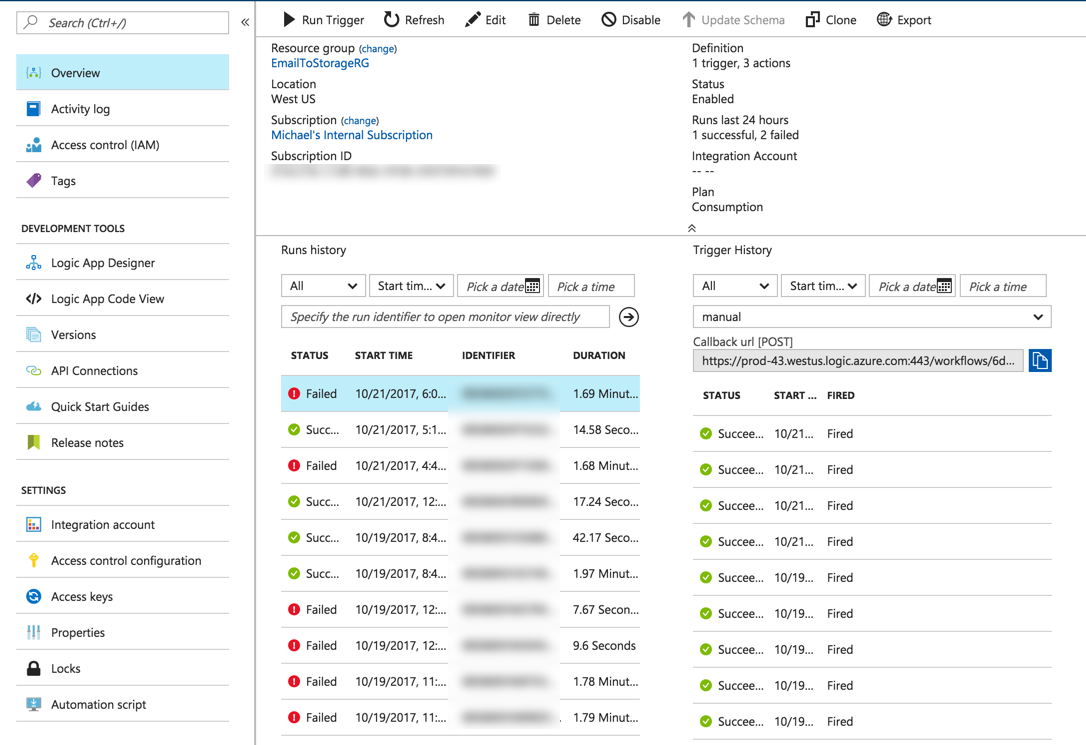Export the logic app
Screen dimensions: 1086x745
(x=904, y=19)
